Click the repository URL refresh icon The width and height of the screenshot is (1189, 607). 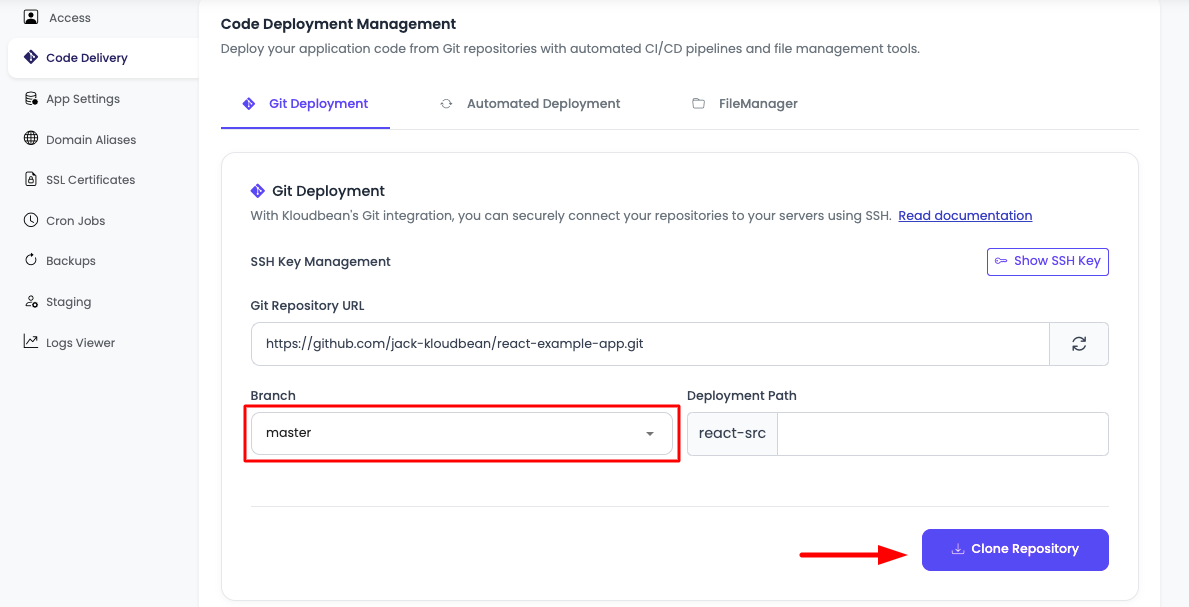(x=1079, y=343)
